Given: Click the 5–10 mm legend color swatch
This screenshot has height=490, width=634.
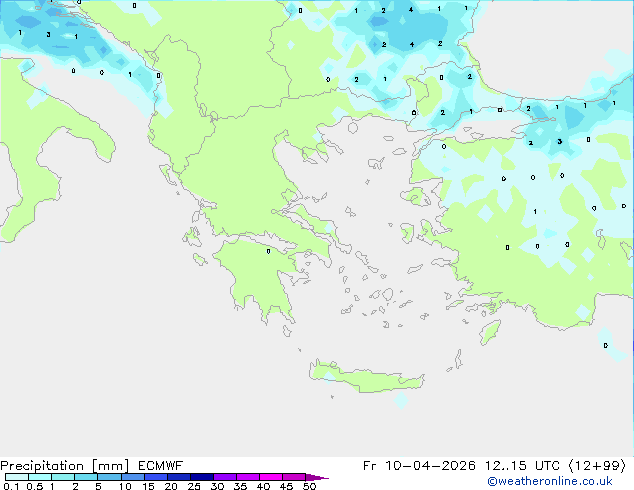Looking at the screenshot, I should (109, 477).
